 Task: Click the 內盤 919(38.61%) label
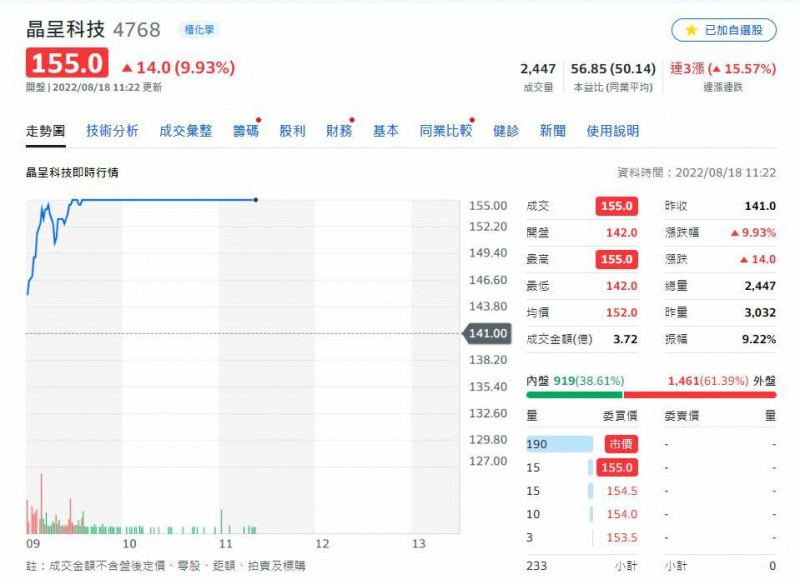(x=575, y=381)
